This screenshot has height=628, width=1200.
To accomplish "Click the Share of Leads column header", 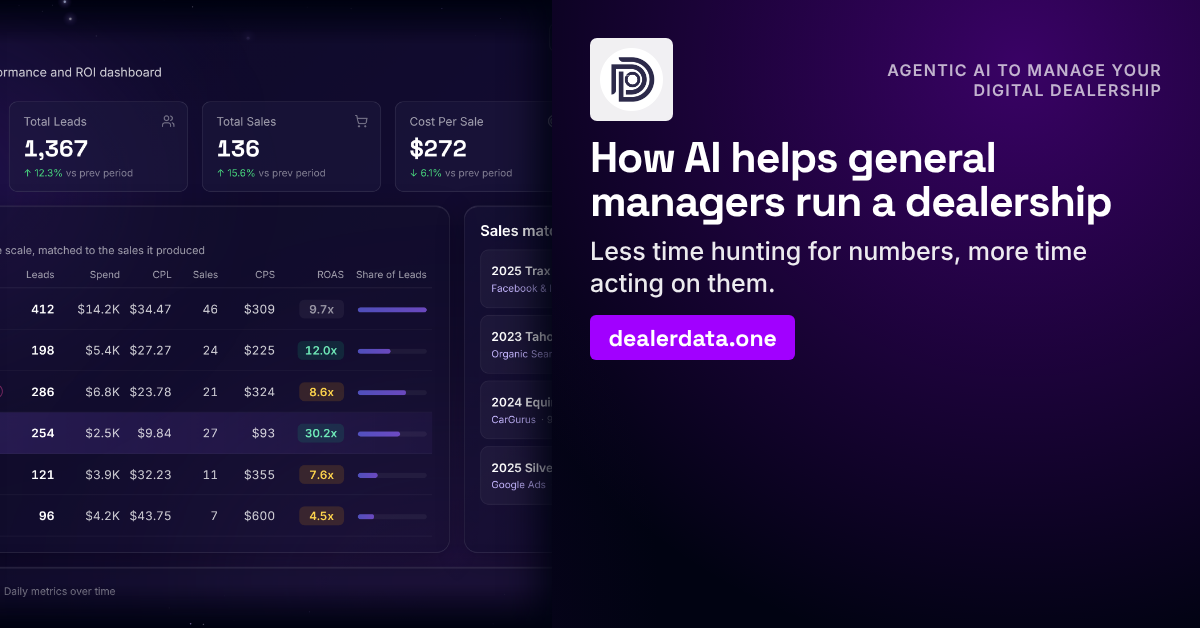I will 391,275.
